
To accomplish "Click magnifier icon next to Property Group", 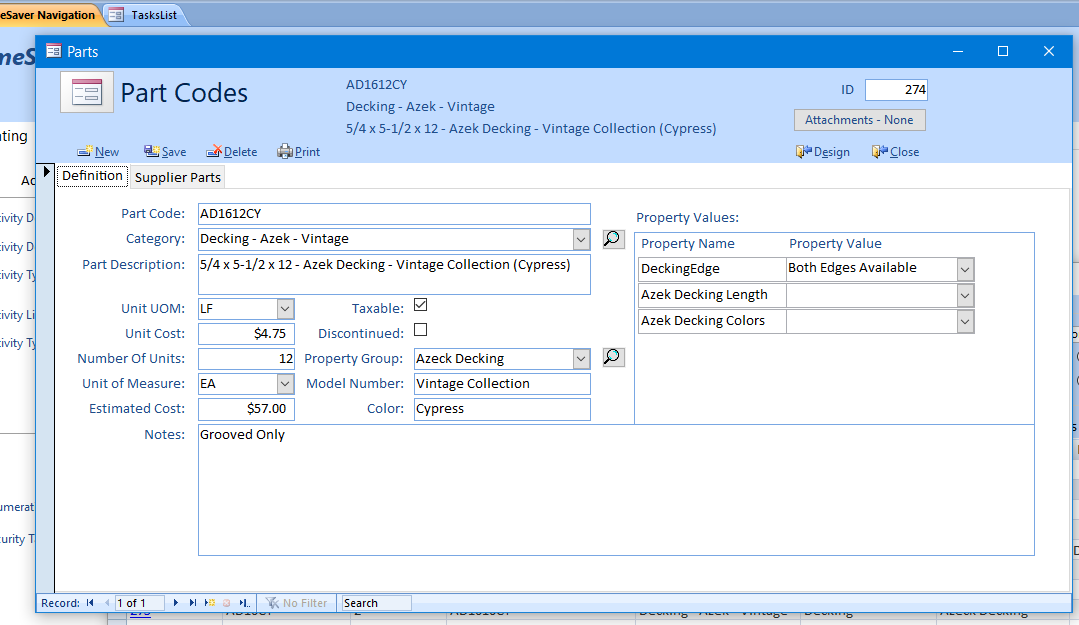I will 613,357.
